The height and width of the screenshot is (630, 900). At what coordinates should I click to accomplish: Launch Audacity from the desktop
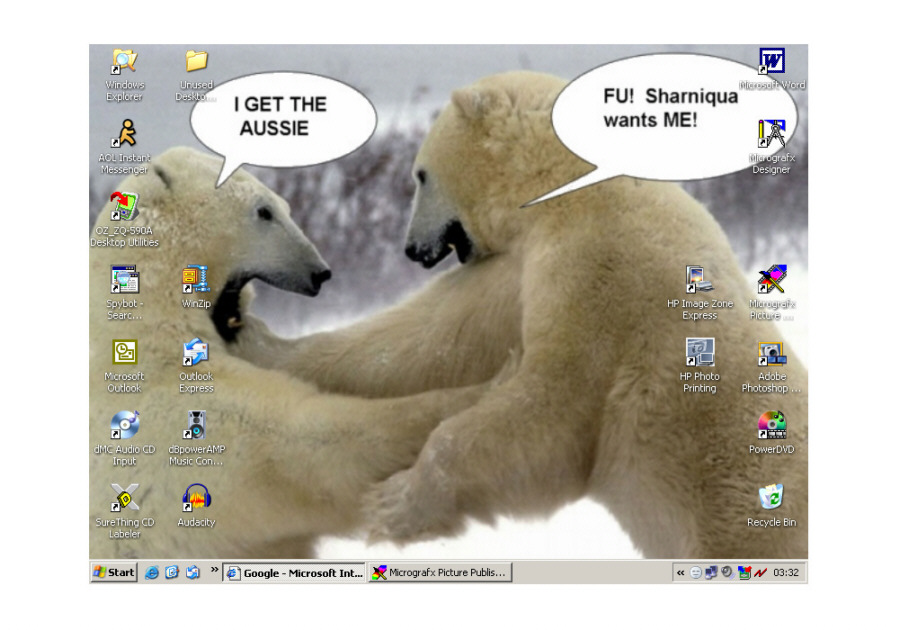click(x=196, y=498)
